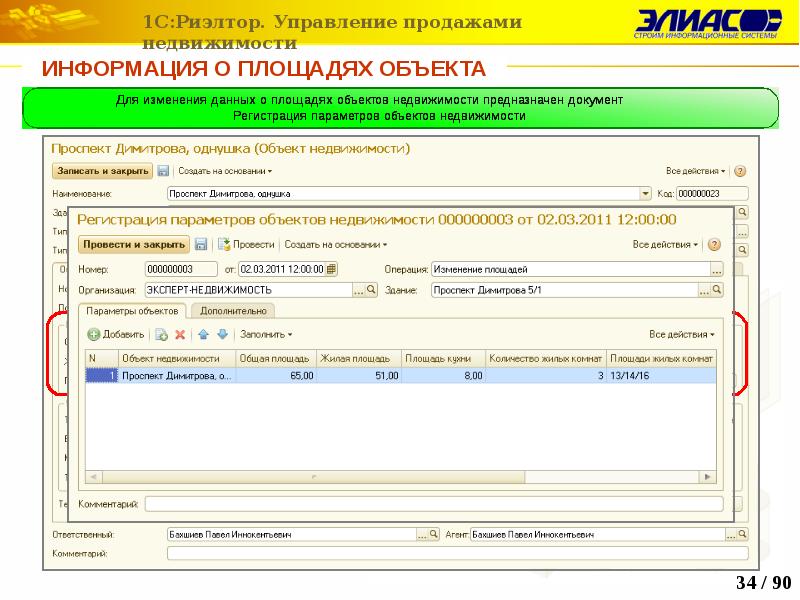Switch to Параметры объектов tab
Viewport: 800px width, 600px height.
pos(132,311)
